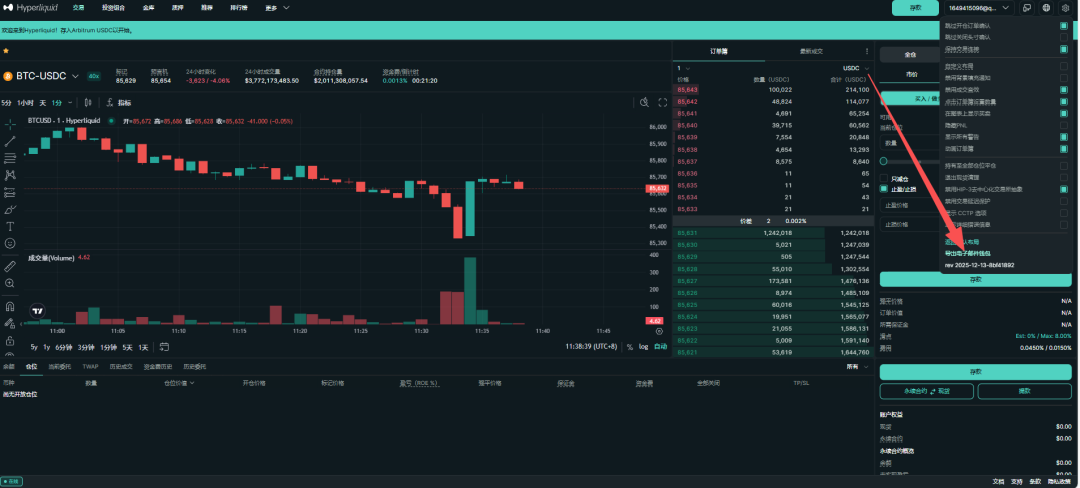Select the crosshair cursor tool on chart
Screen dimensions: 1080x488
coord(10,125)
